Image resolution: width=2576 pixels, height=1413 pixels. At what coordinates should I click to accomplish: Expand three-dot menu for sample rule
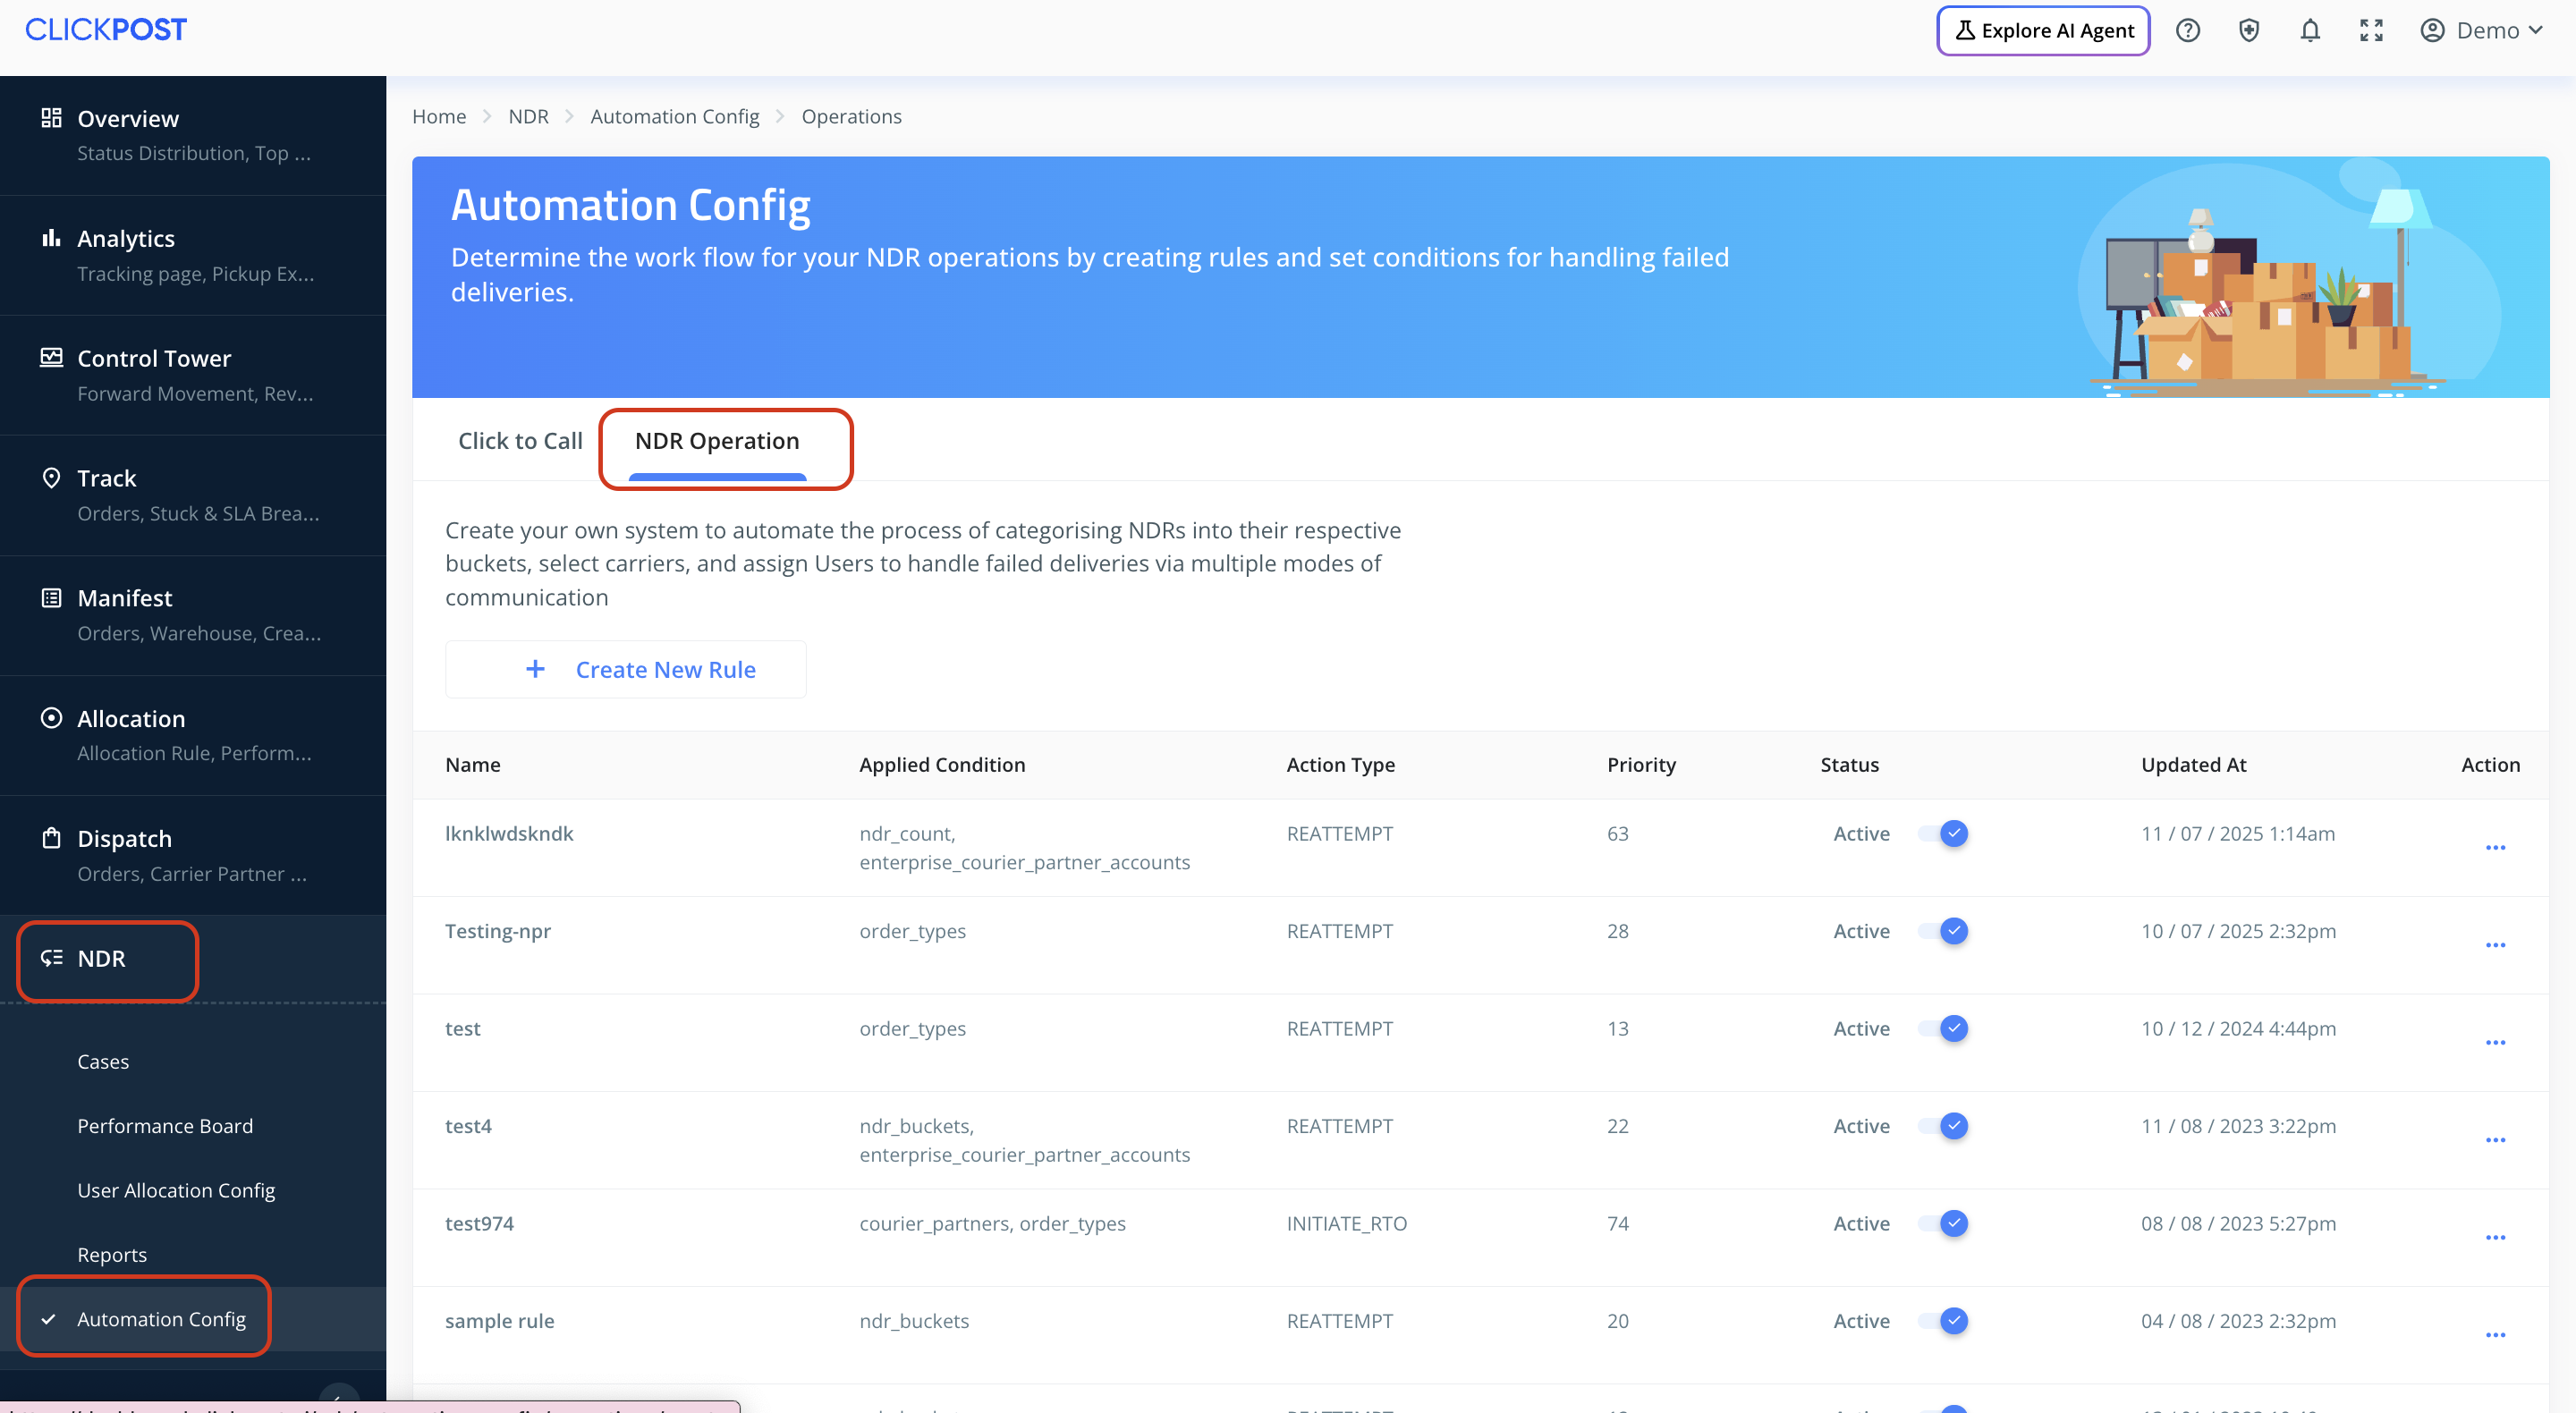tap(2495, 1335)
